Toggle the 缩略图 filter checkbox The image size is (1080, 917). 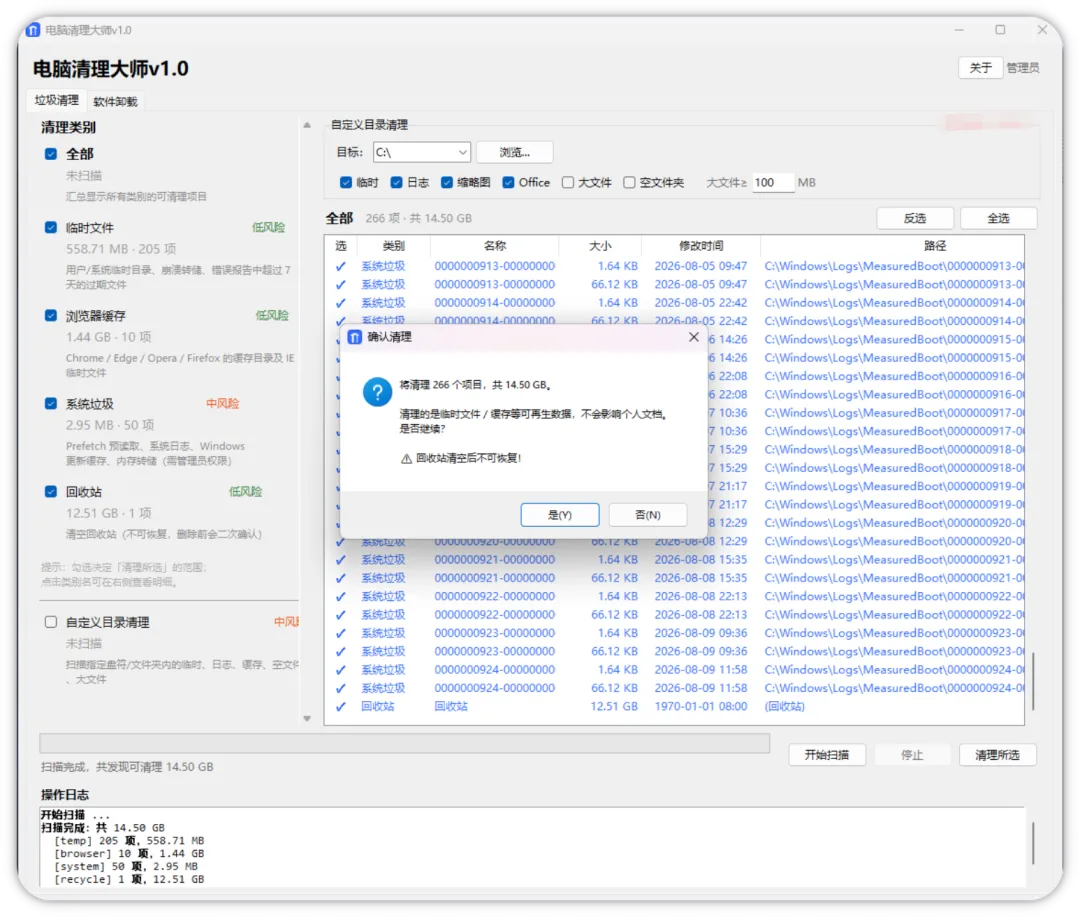tap(447, 183)
